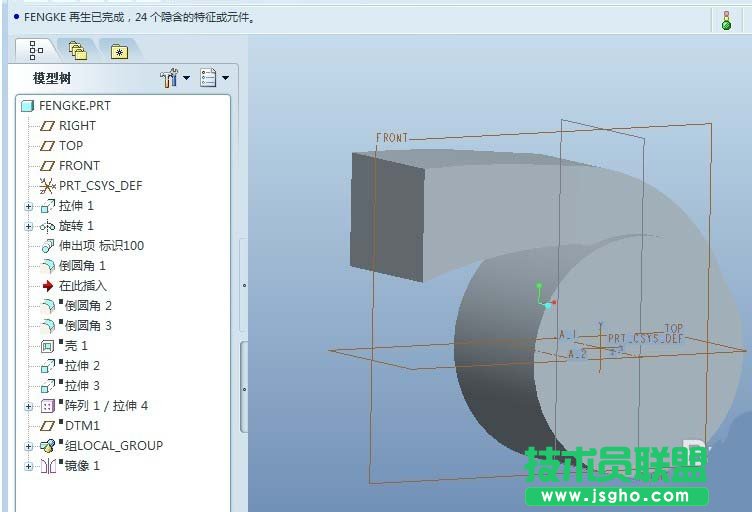Click the 伸出项 protrusion icon
The height and width of the screenshot is (512, 752).
pos(47,246)
